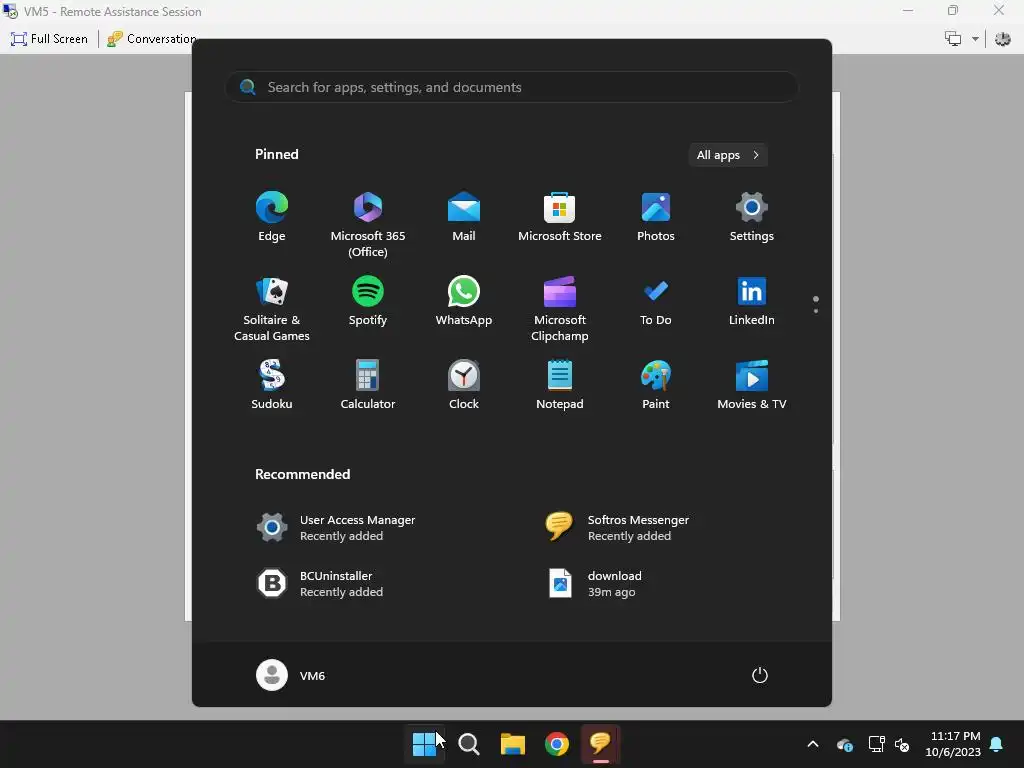Launch Calculator

tap(368, 385)
